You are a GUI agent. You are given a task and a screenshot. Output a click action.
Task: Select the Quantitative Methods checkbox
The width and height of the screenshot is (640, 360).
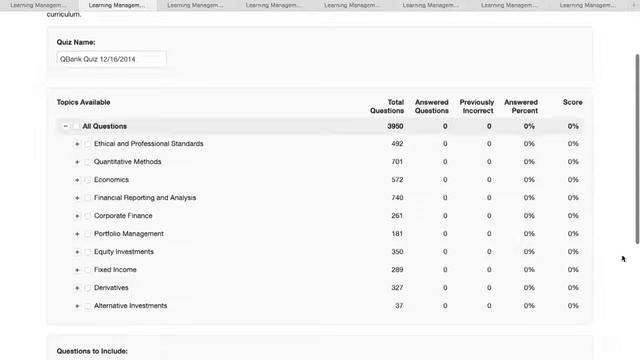[87, 162]
